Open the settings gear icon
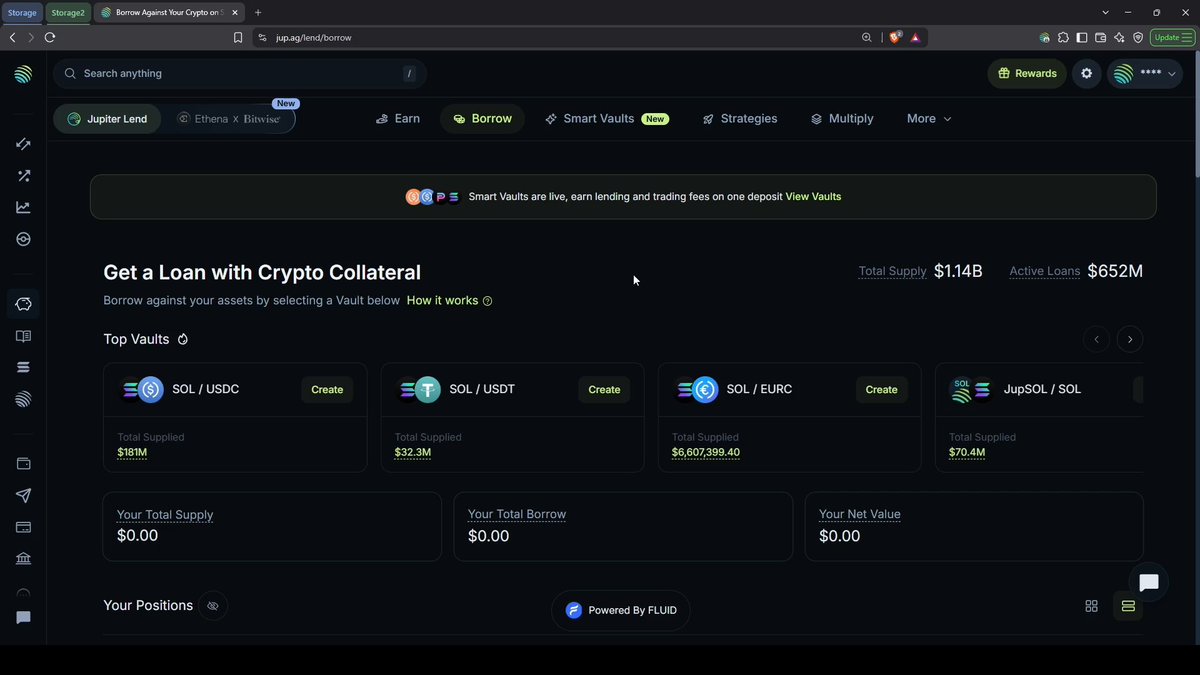This screenshot has height=675, width=1200. click(1087, 73)
